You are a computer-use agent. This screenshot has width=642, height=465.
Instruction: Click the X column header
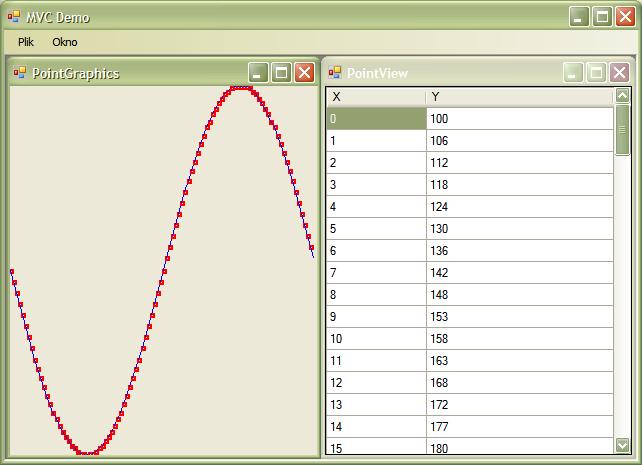(376, 97)
